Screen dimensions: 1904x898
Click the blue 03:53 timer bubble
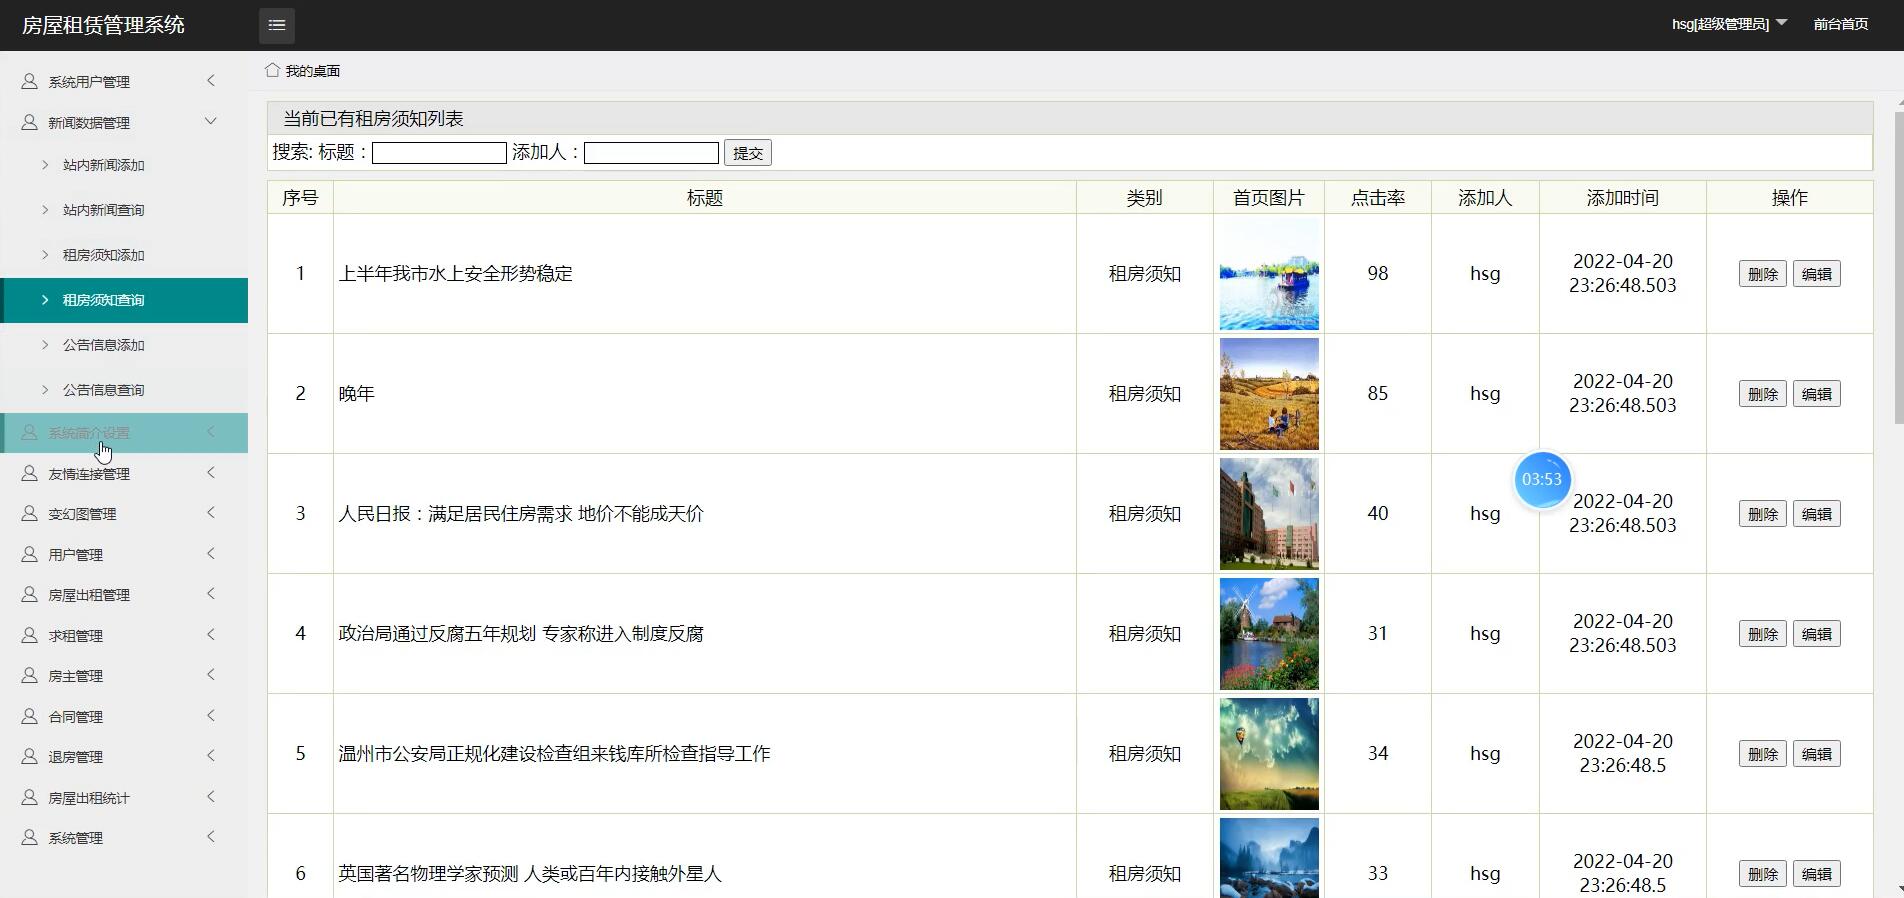pos(1542,480)
